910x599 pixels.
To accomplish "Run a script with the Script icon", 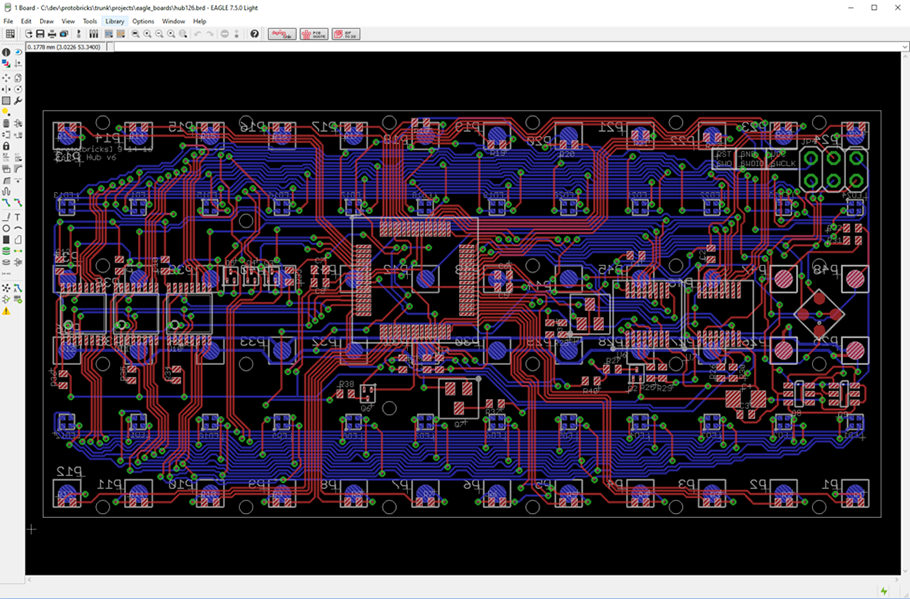I will (x=107, y=34).
